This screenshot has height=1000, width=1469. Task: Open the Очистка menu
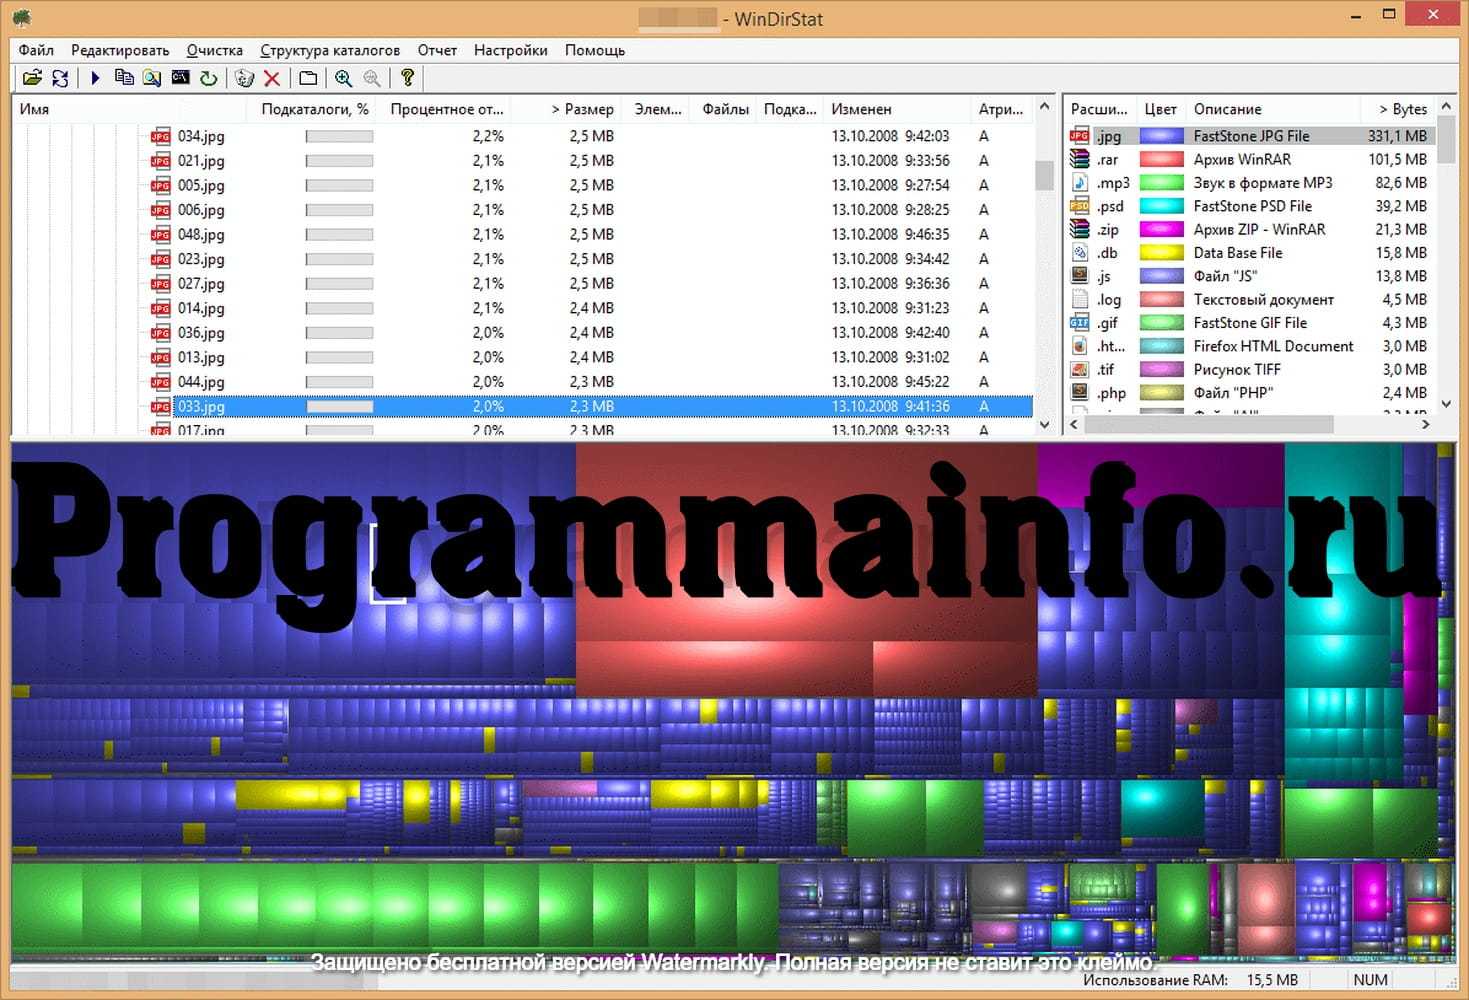click(x=214, y=50)
